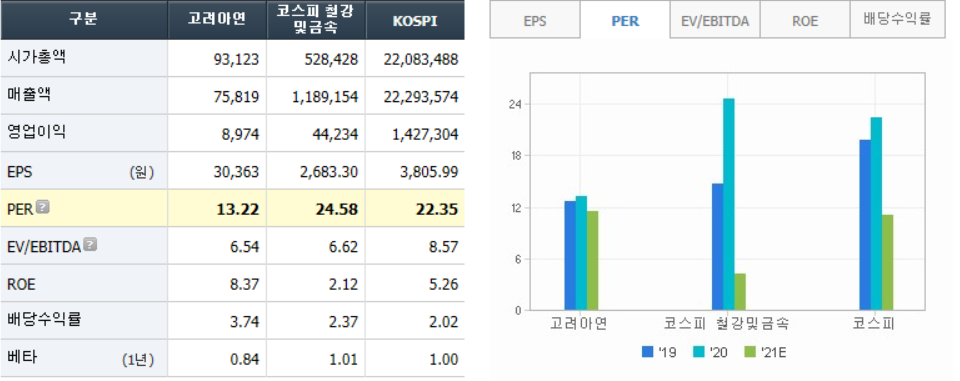
Task: Click the 고려아연 column header
Action: pos(217,20)
